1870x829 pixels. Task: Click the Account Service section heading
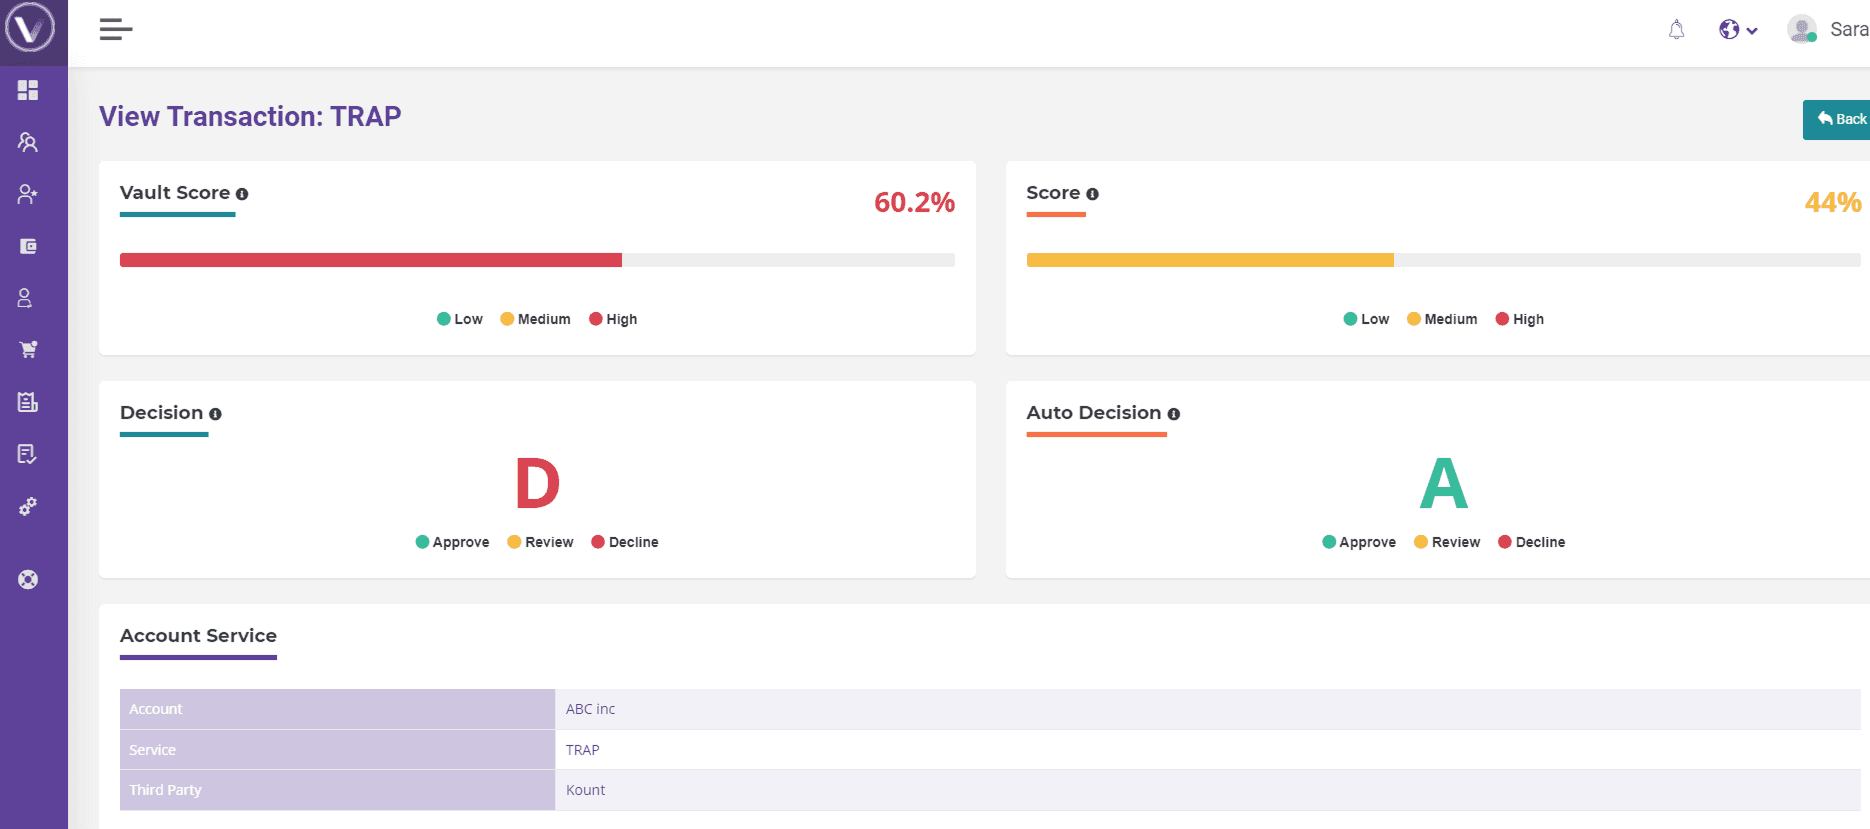pyautogui.click(x=198, y=636)
